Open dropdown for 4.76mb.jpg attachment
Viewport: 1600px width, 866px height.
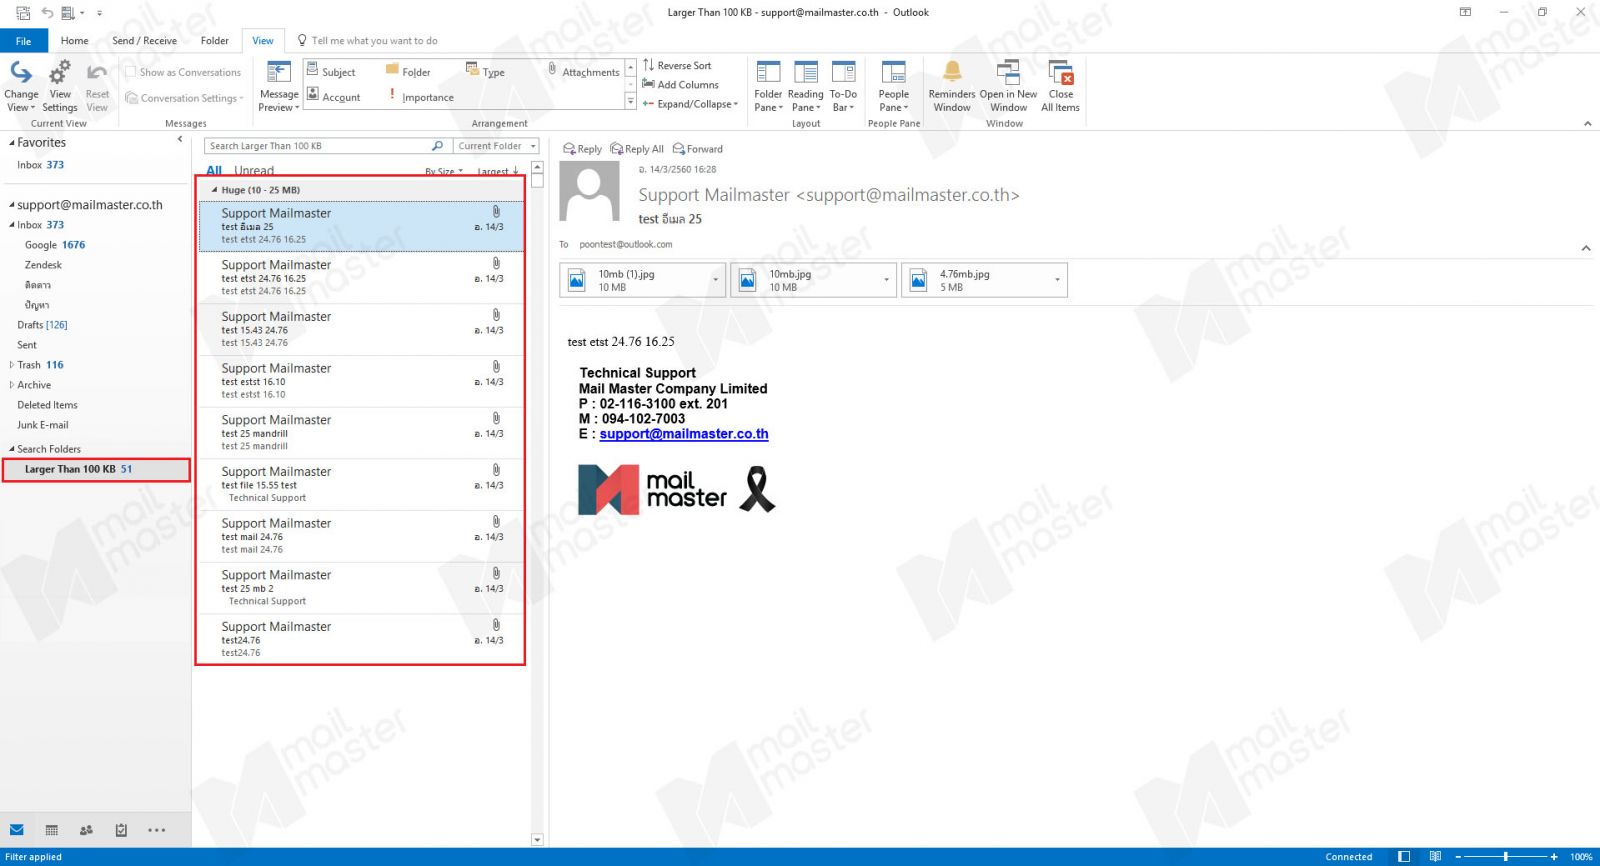tap(1057, 280)
